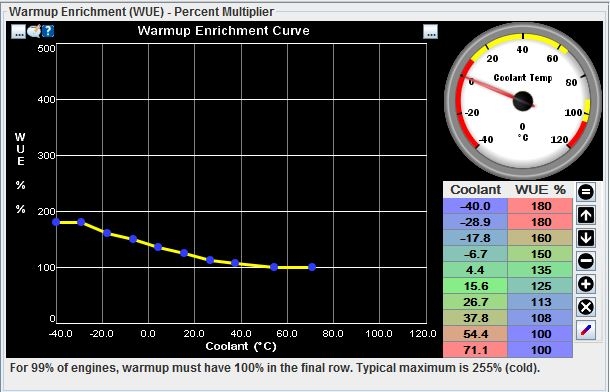Select WUE cell in the -28.9 row
Viewport: 610px width, 392px height.
pos(540,222)
